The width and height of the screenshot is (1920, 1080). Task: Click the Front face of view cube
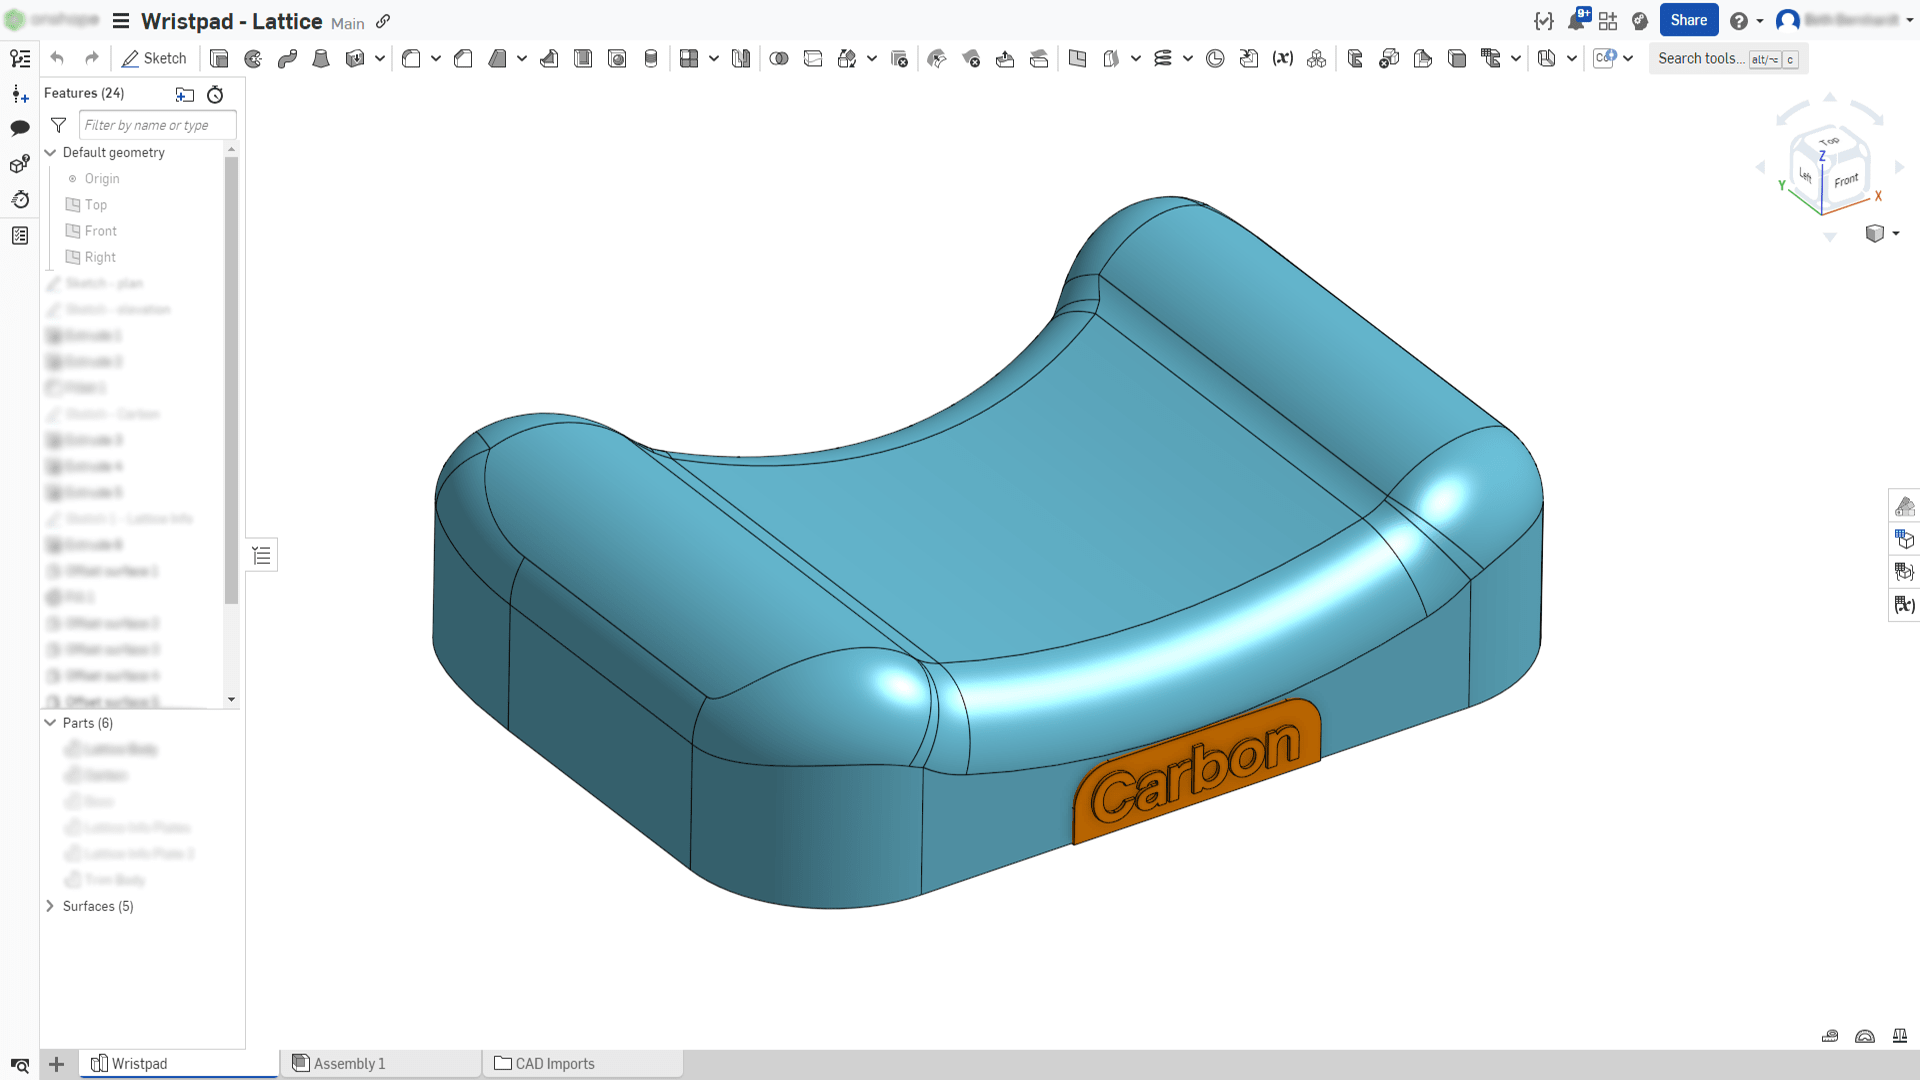coord(1846,180)
